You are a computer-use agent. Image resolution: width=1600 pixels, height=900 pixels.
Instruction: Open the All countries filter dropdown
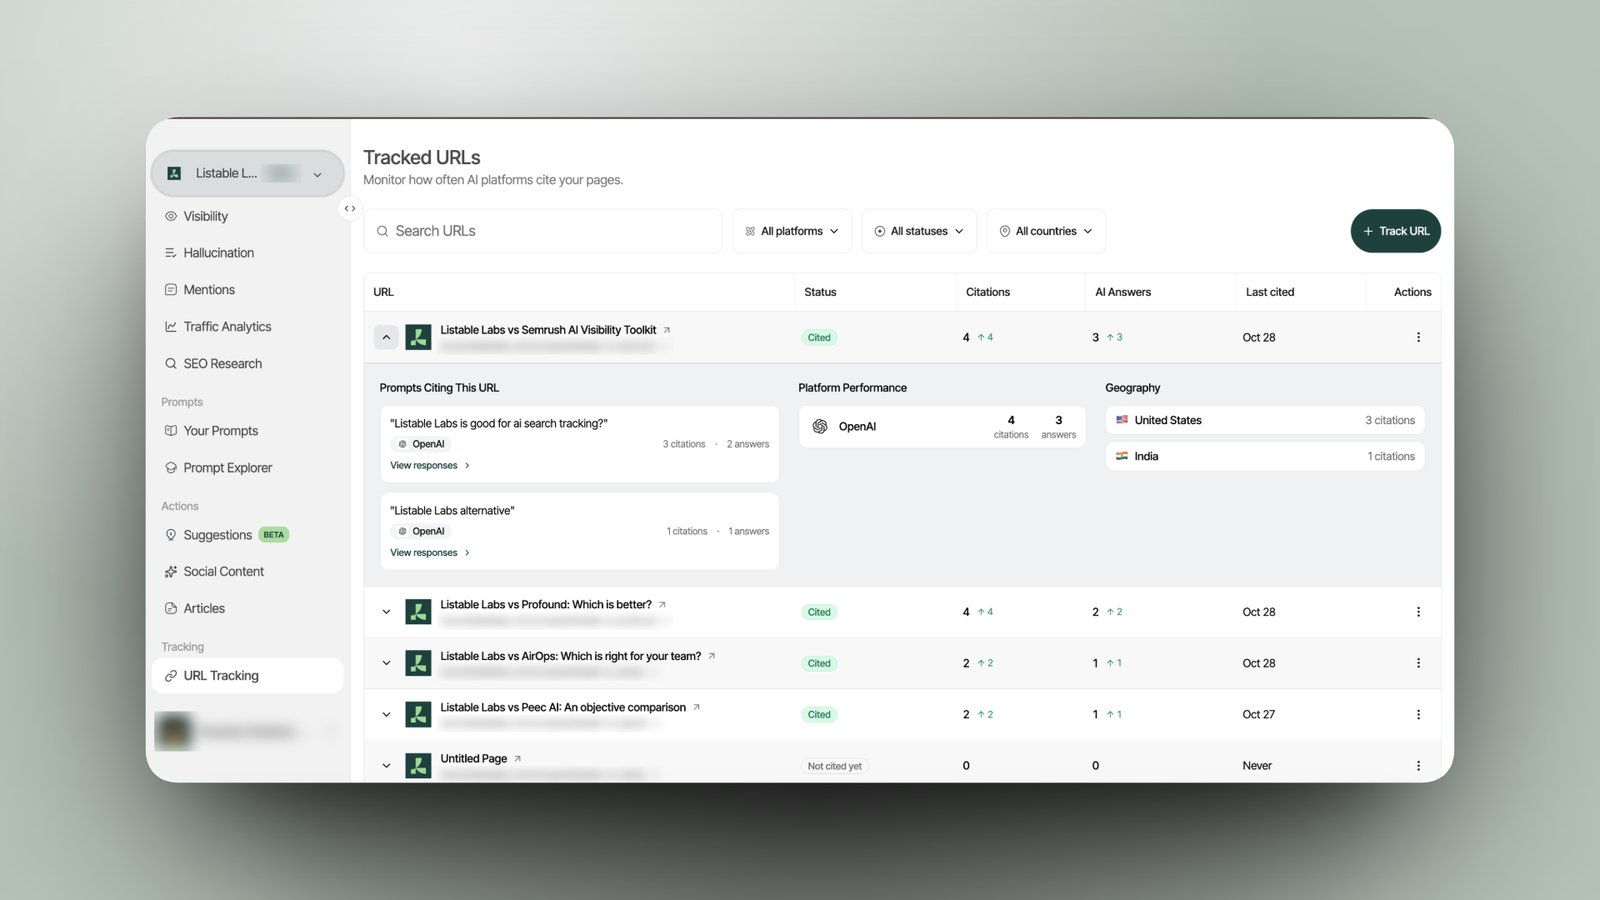point(1046,231)
